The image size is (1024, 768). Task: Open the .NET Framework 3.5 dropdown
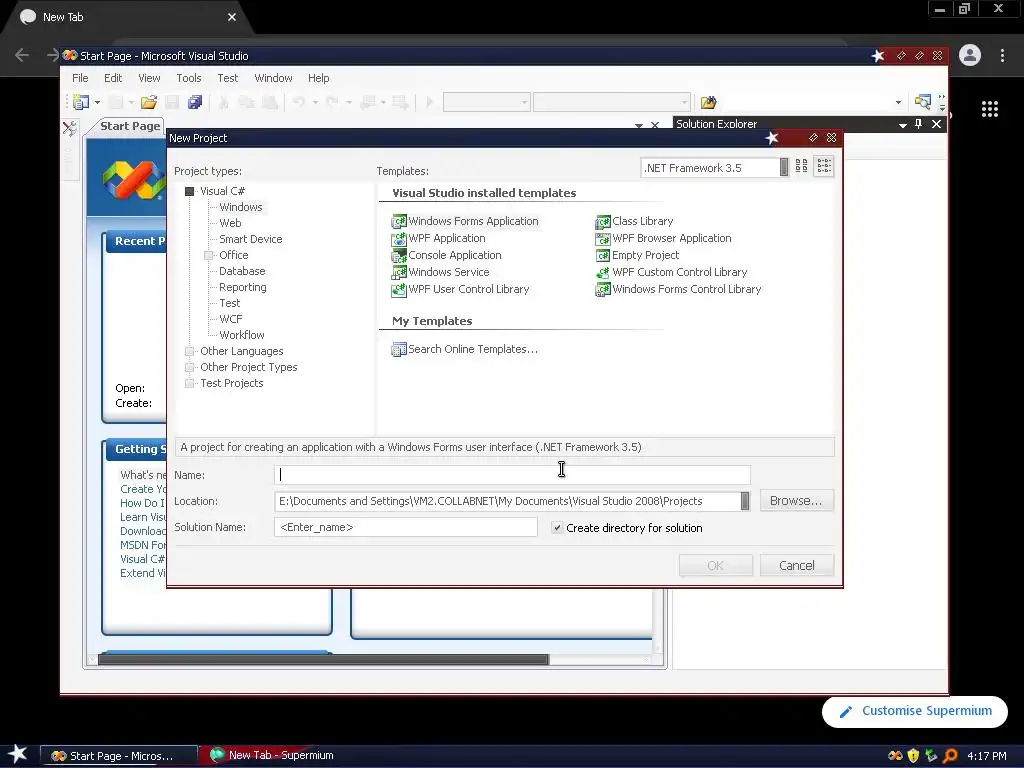pos(784,167)
